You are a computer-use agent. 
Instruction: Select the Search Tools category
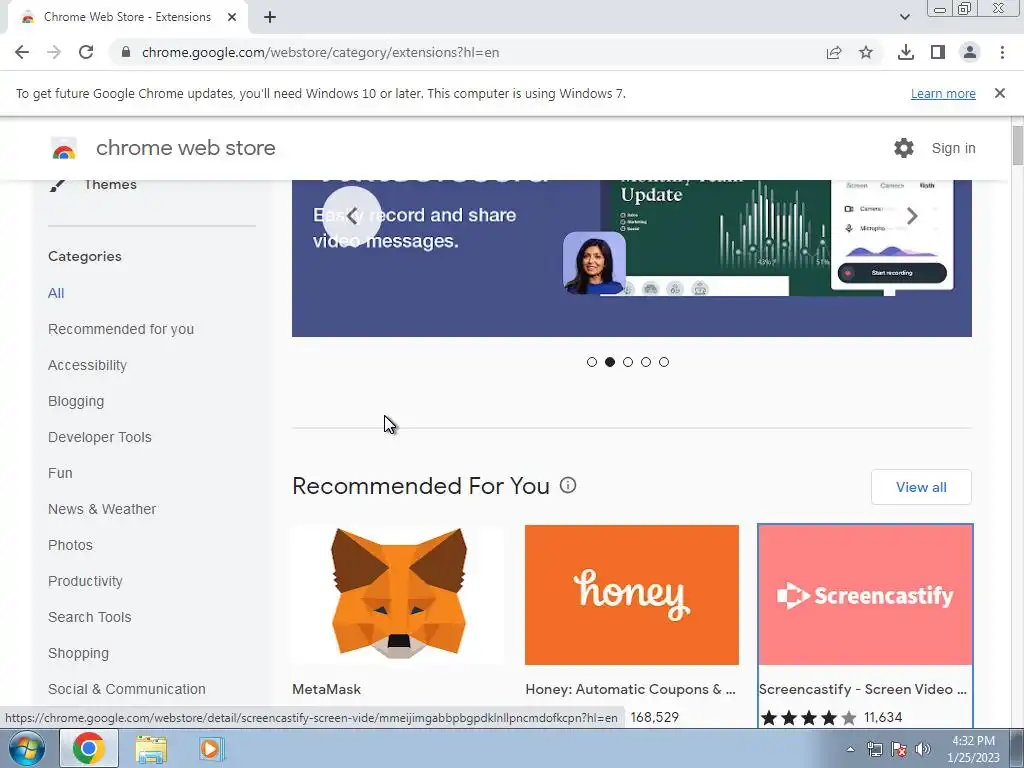89,617
